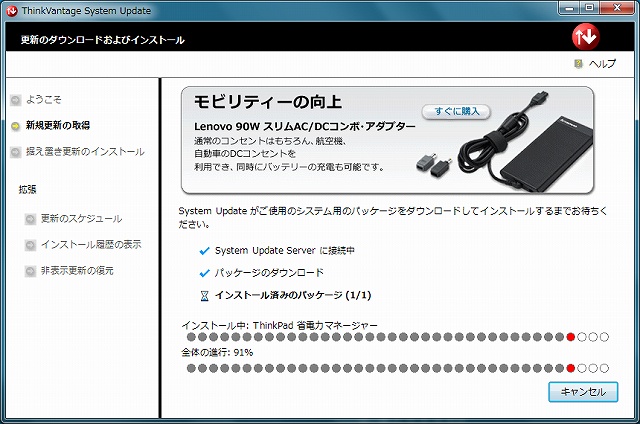The width and height of the screenshot is (640, 424).
Task: Open the ヘルプ help link
Action: pos(602,64)
